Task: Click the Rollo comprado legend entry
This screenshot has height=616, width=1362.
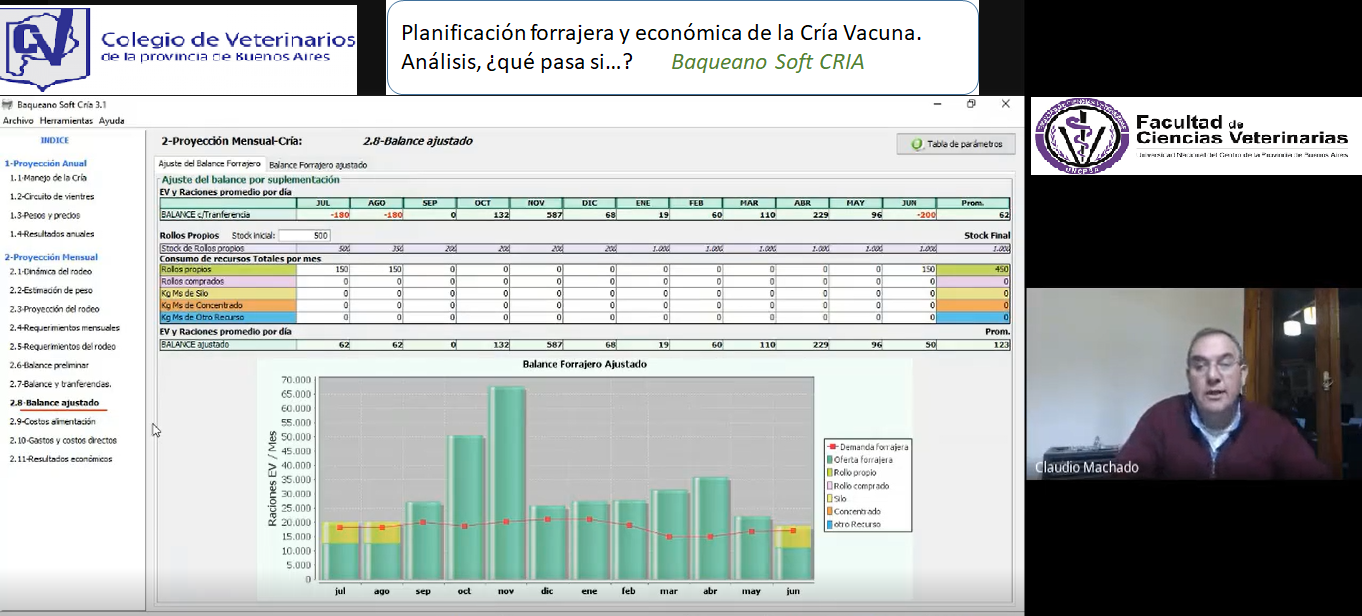Action: [857, 486]
